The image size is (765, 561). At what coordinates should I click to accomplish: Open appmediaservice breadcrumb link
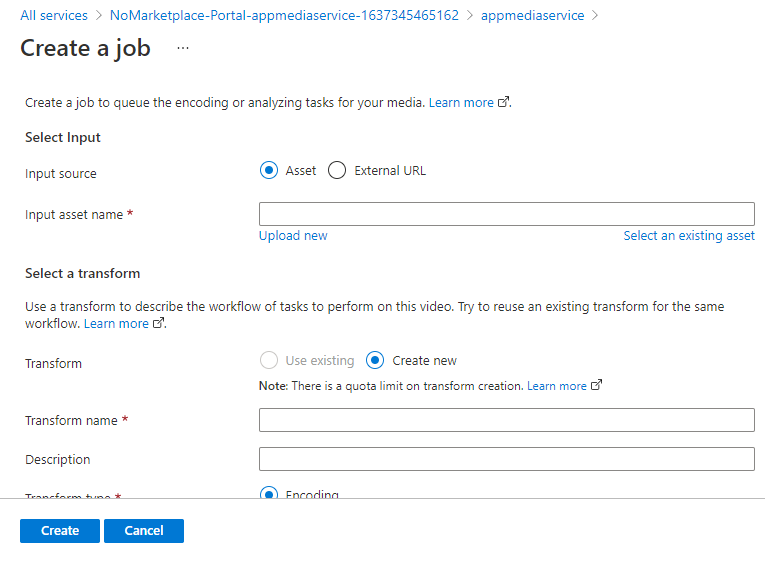tap(532, 16)
